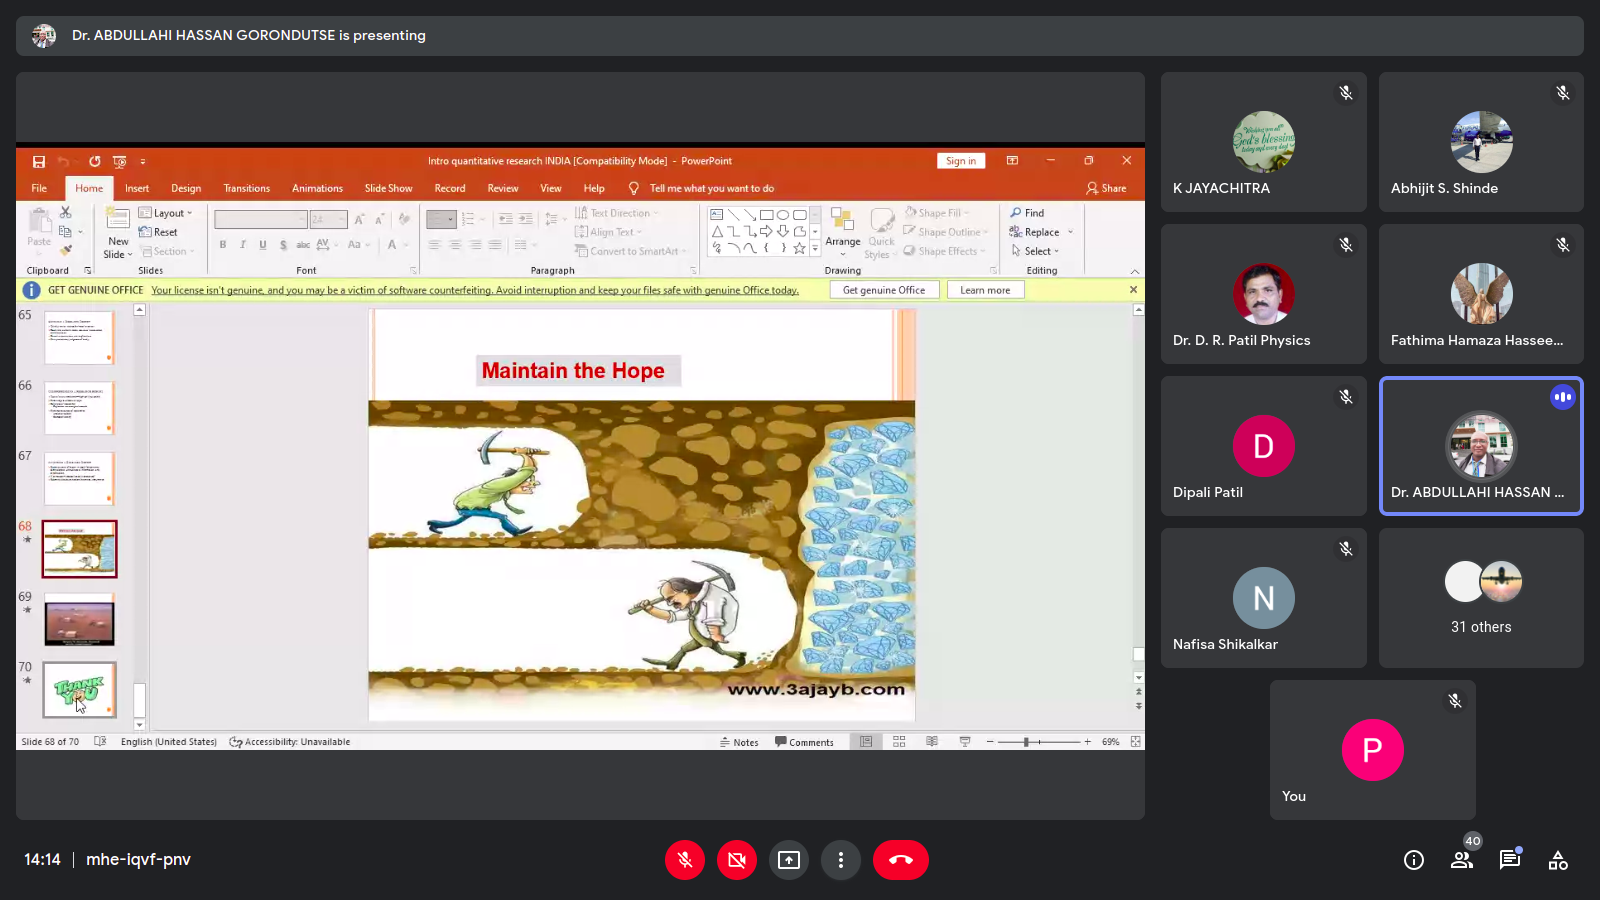This screenshot has width=1600, height=900.
Task: Switch to Slide Sorter view icon
Action: click(x=899, y=742)
